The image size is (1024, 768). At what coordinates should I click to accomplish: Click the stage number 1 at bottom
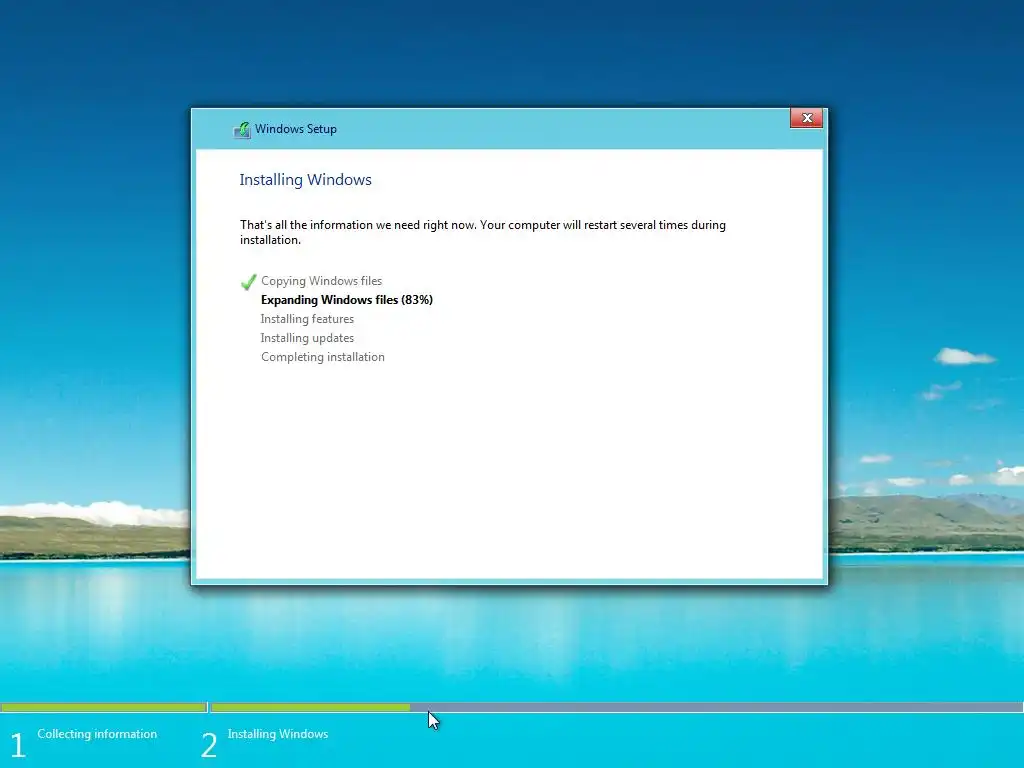click(x=18, y=745)
